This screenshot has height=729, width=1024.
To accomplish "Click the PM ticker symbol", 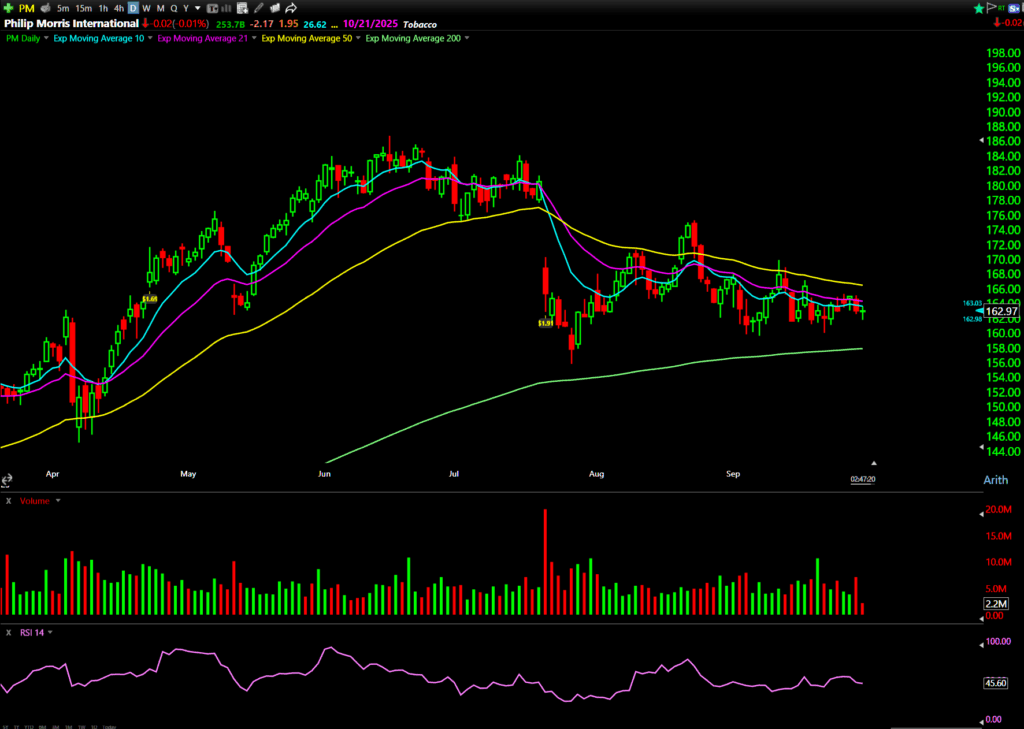I will pos(25,8).
